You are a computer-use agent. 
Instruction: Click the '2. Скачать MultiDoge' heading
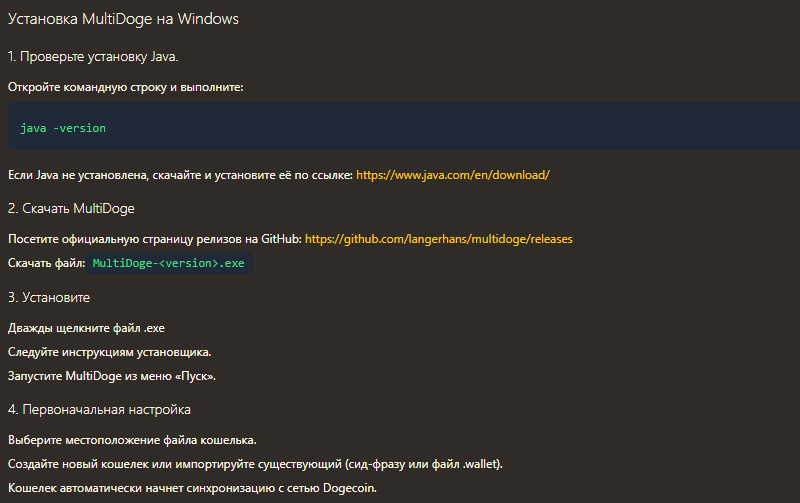71,208
